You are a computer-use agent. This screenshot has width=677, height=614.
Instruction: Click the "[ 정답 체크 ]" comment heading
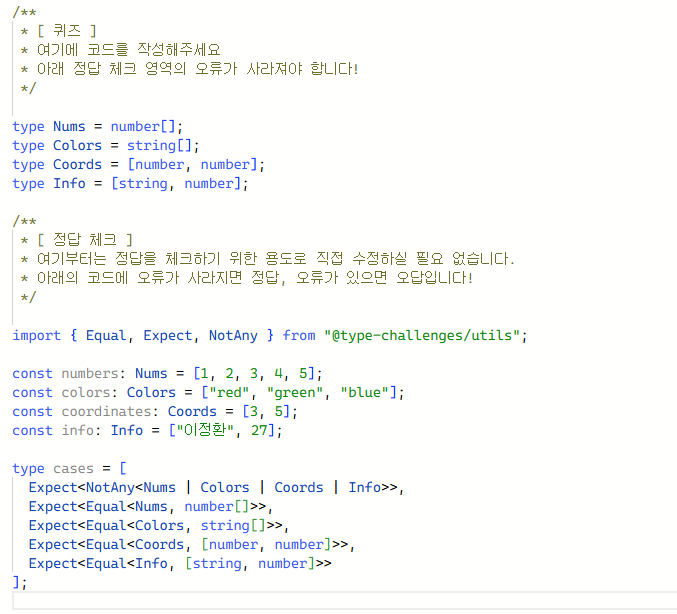(x=85, y=240)
